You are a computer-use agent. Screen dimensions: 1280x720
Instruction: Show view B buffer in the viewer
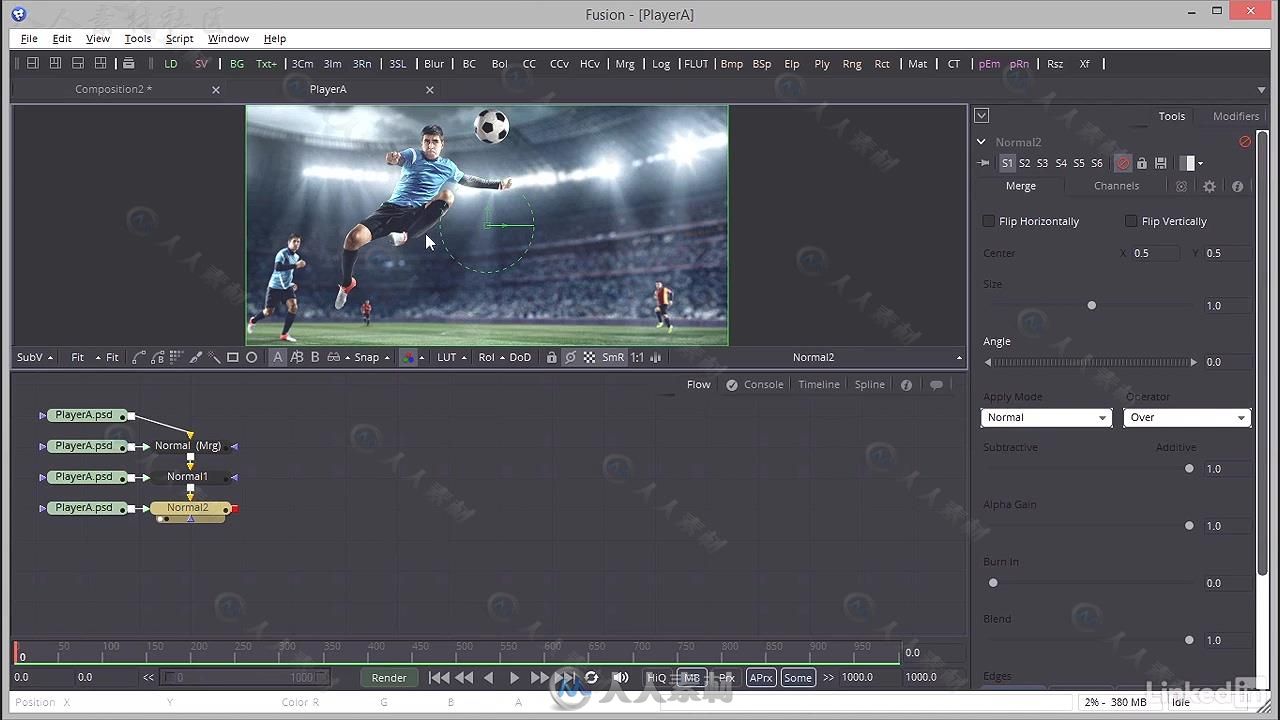click(315, 357)
